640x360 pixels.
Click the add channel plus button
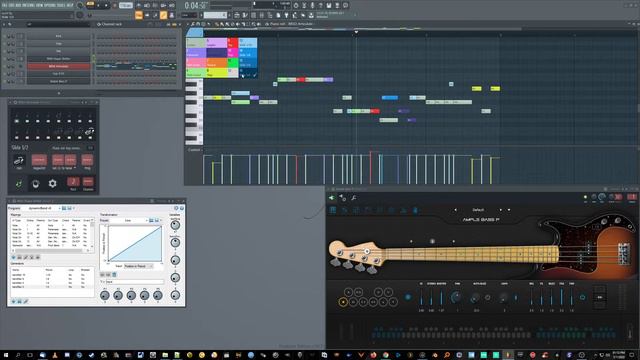[x=58, y=93]
